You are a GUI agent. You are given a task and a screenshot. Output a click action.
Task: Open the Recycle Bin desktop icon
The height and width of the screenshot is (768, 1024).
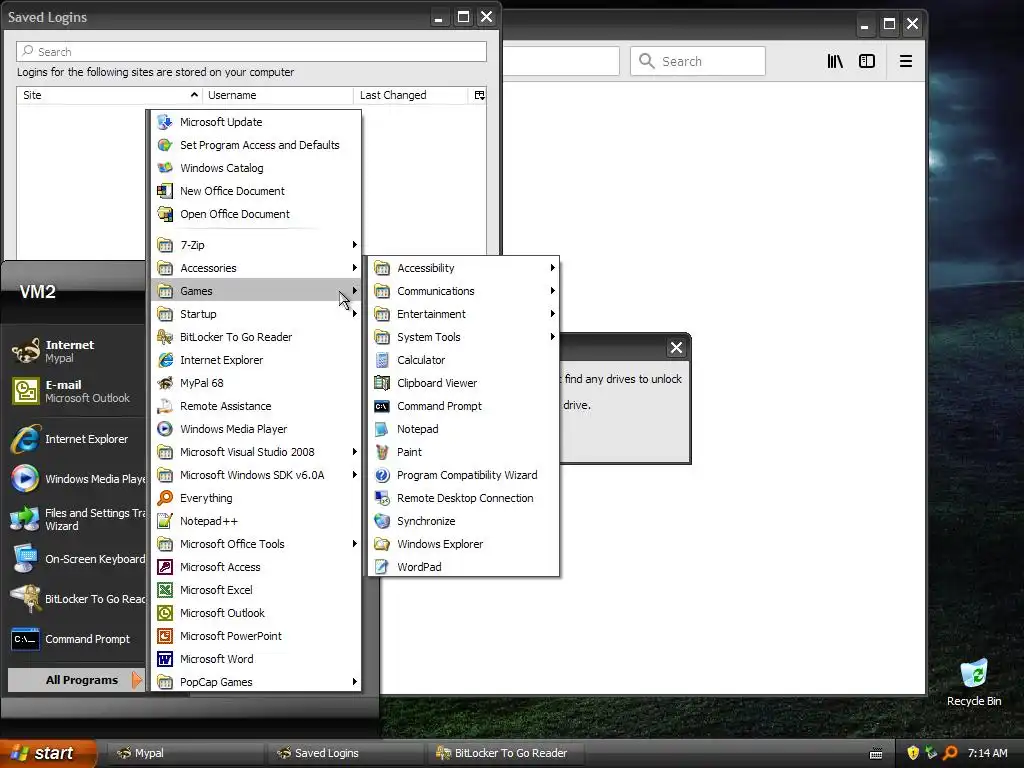[x=974, y=683]
